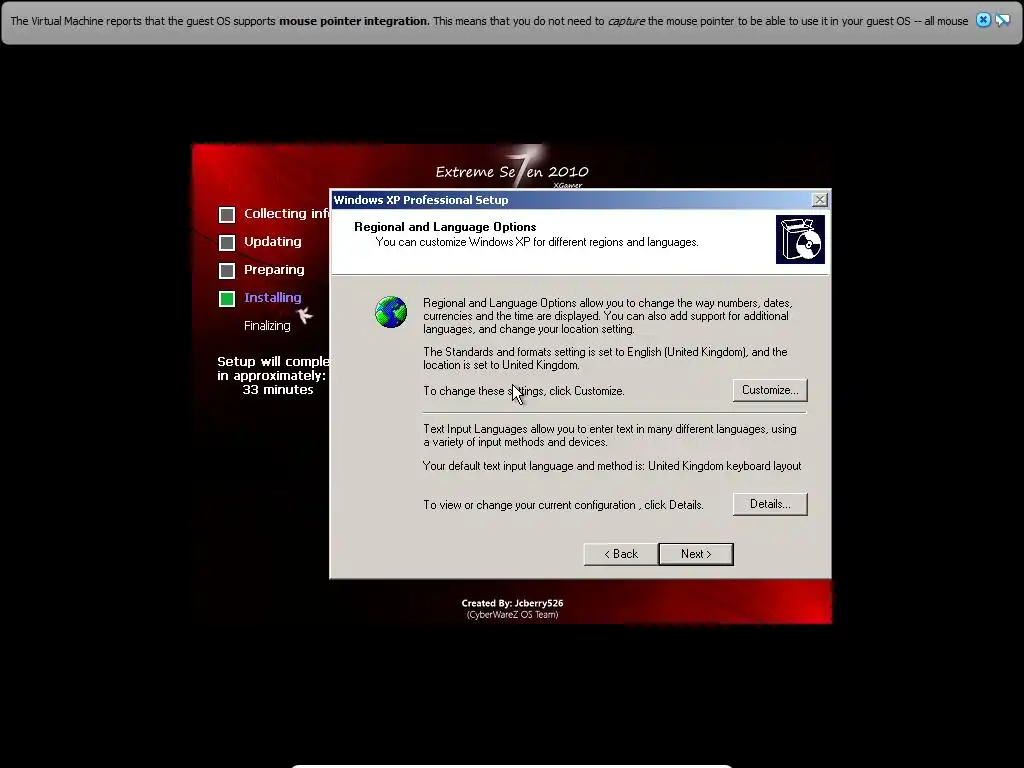Click the "Preparing" step label

click(x=274, y=270)
